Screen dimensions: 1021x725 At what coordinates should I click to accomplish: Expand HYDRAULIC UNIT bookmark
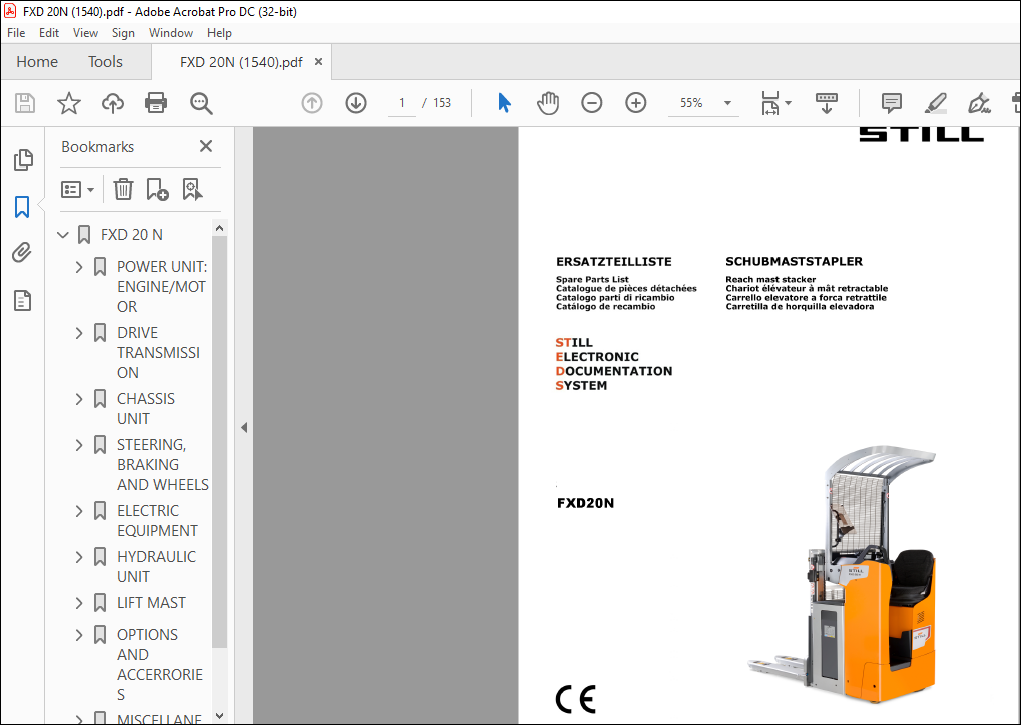click(79, 557)
